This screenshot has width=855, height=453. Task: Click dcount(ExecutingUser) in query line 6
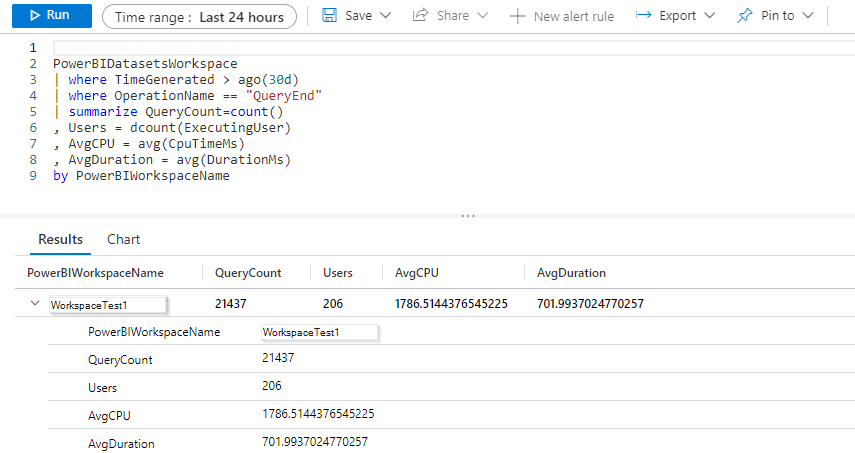210,128
